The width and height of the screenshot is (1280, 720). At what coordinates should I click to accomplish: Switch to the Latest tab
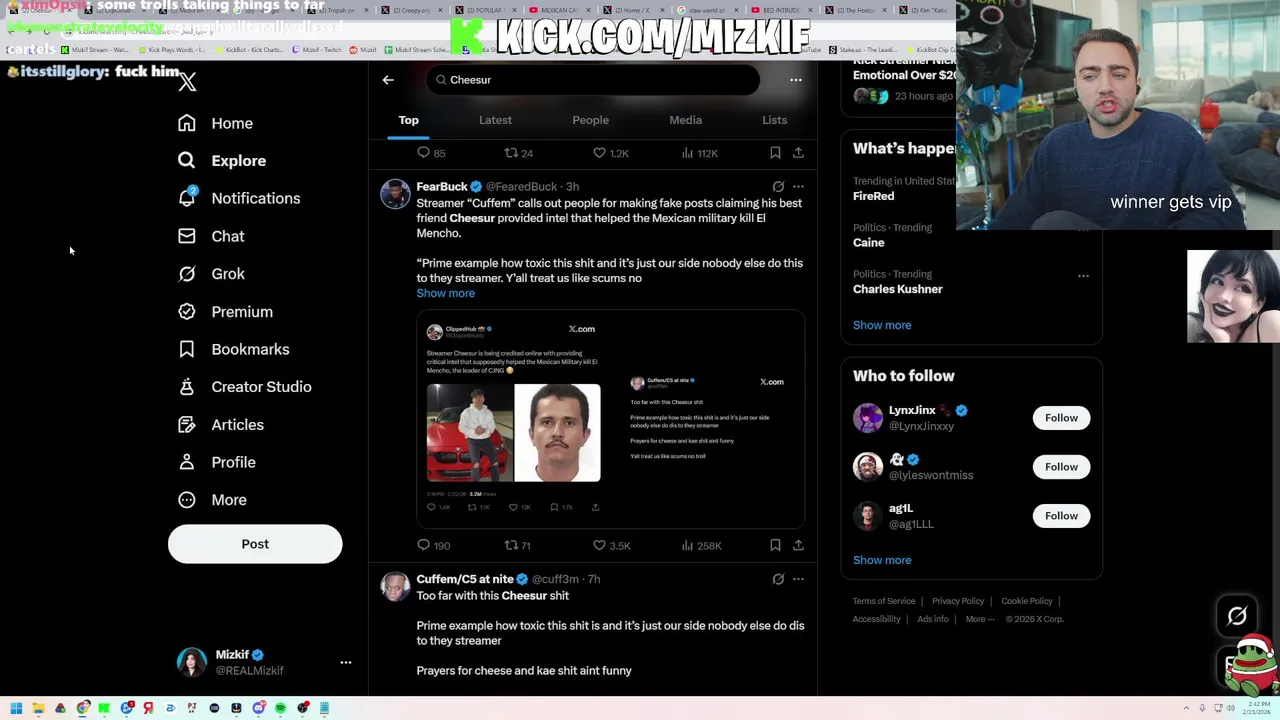[x=495, y=120]
